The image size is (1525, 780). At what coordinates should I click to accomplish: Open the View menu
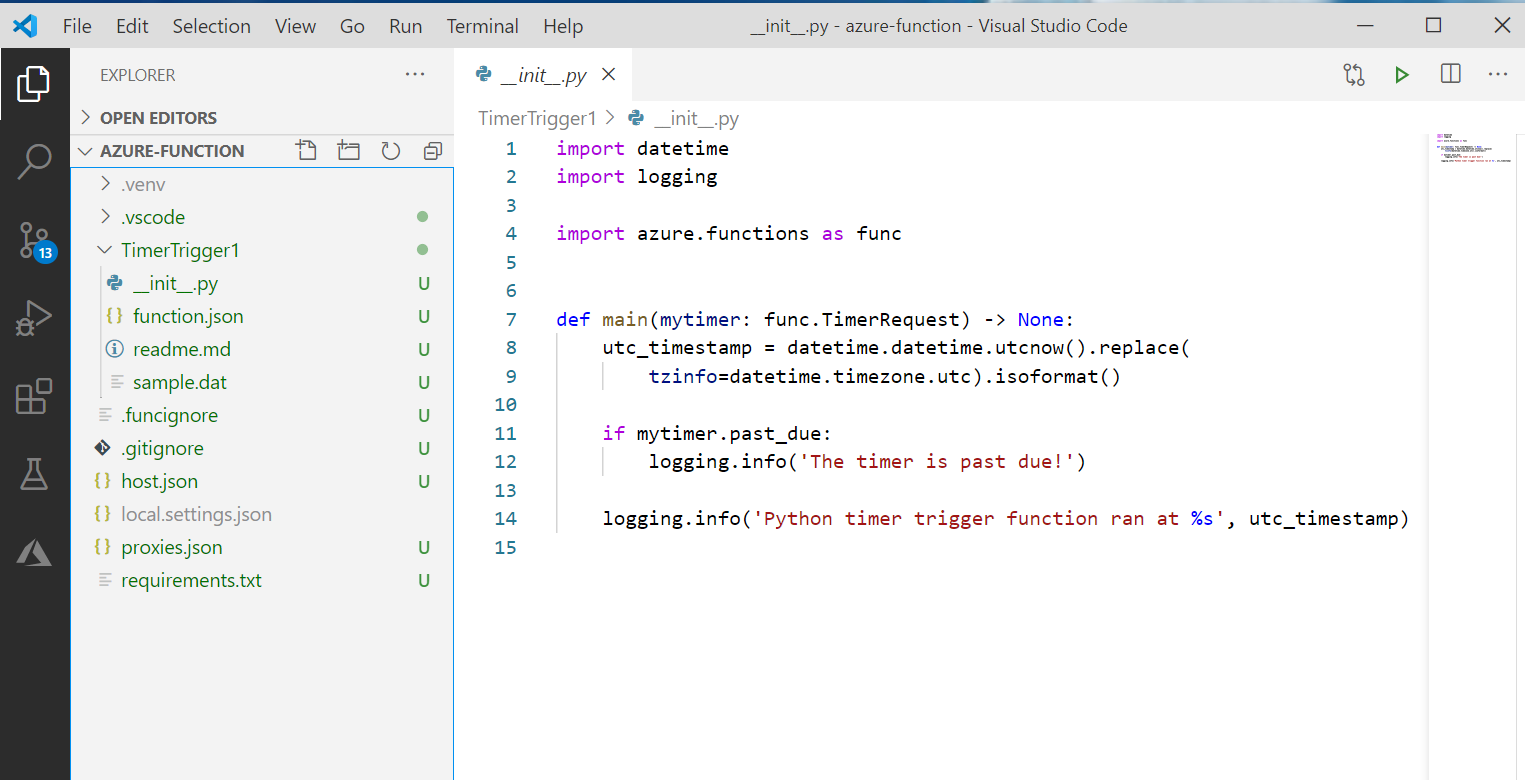coord(296,26)
